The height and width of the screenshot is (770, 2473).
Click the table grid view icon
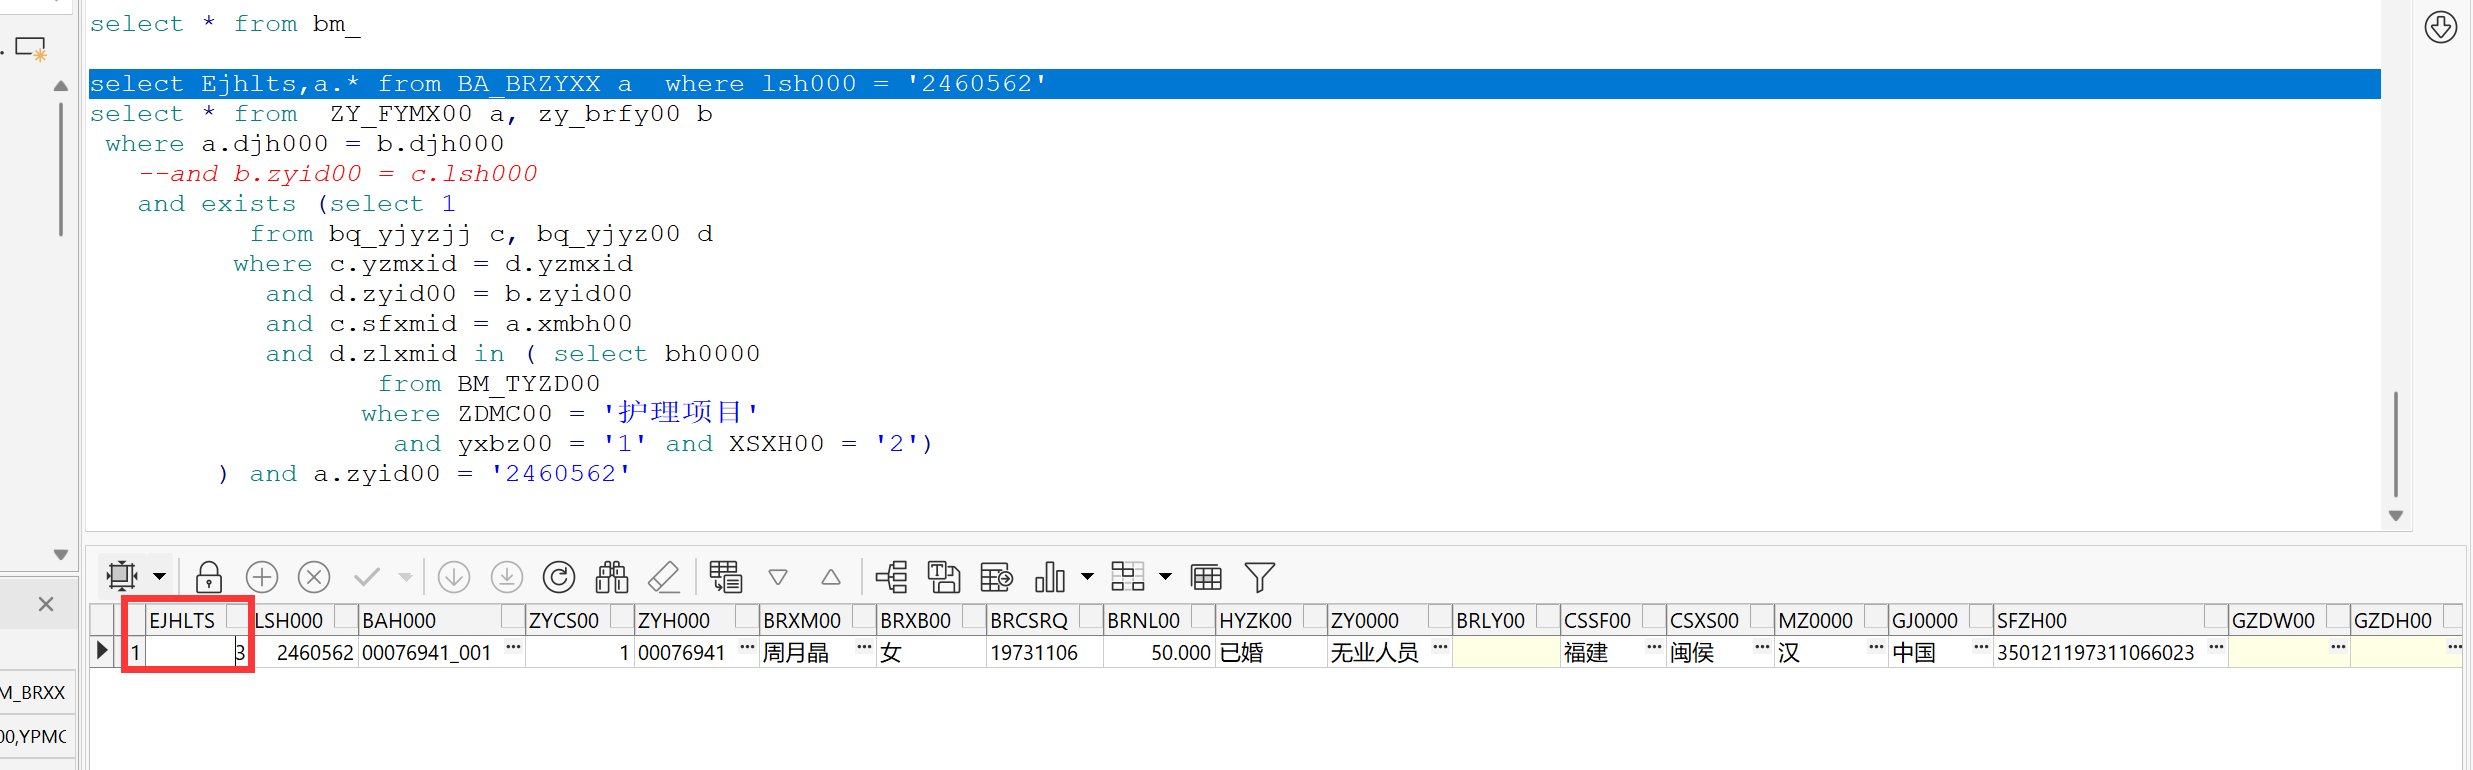[1206, 577]
